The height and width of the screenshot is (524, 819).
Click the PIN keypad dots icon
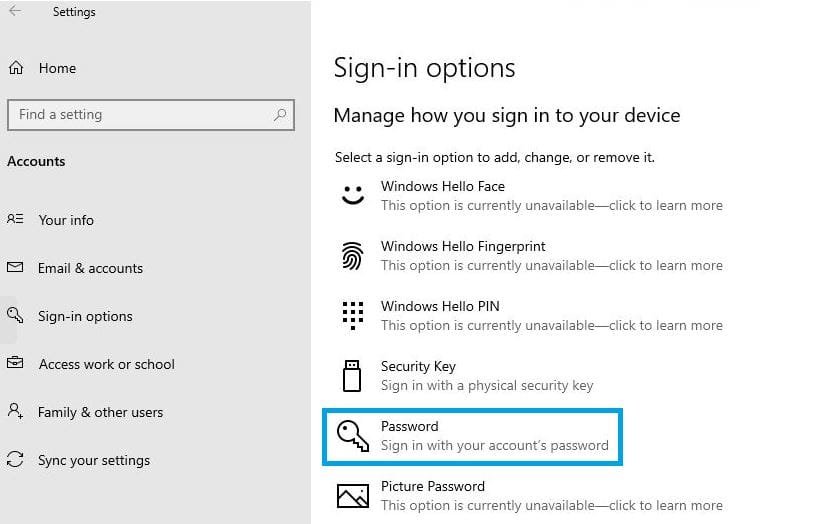[x=353, y=316]
